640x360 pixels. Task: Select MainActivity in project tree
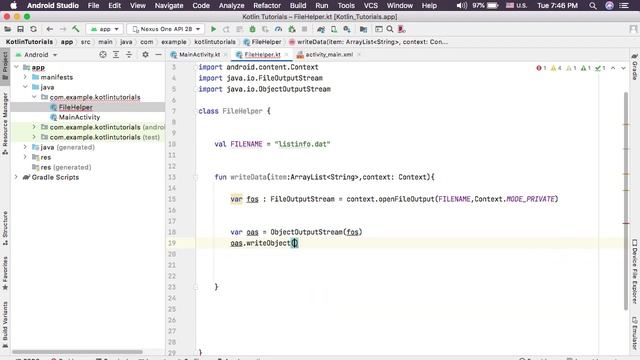(79, 117)
